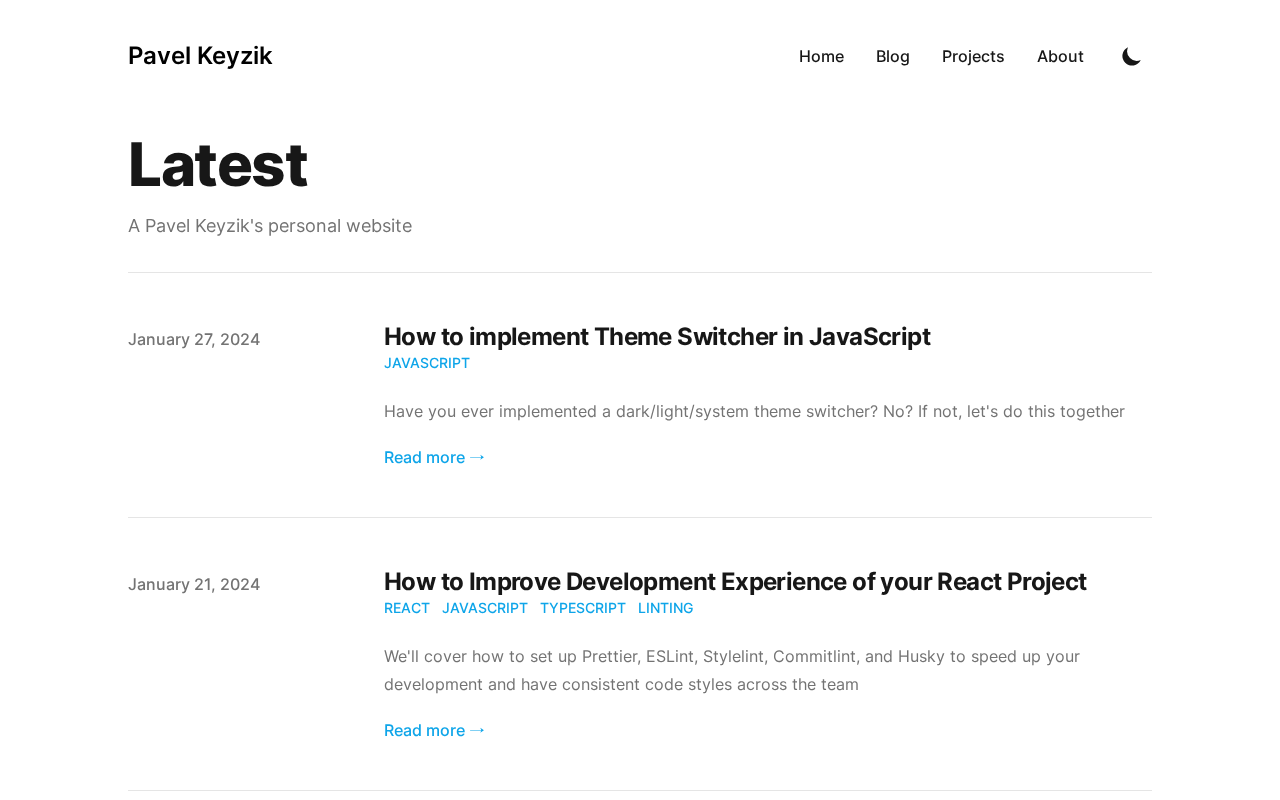Toggle dark mode with the moon icon
Viewport: 1280px width, 800px height.
(1131, 57)
